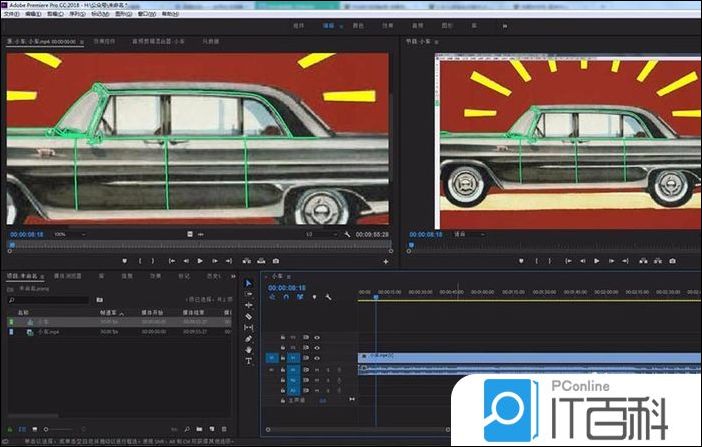
Task: Select the Ripple Edit tool
Action: 249,305
